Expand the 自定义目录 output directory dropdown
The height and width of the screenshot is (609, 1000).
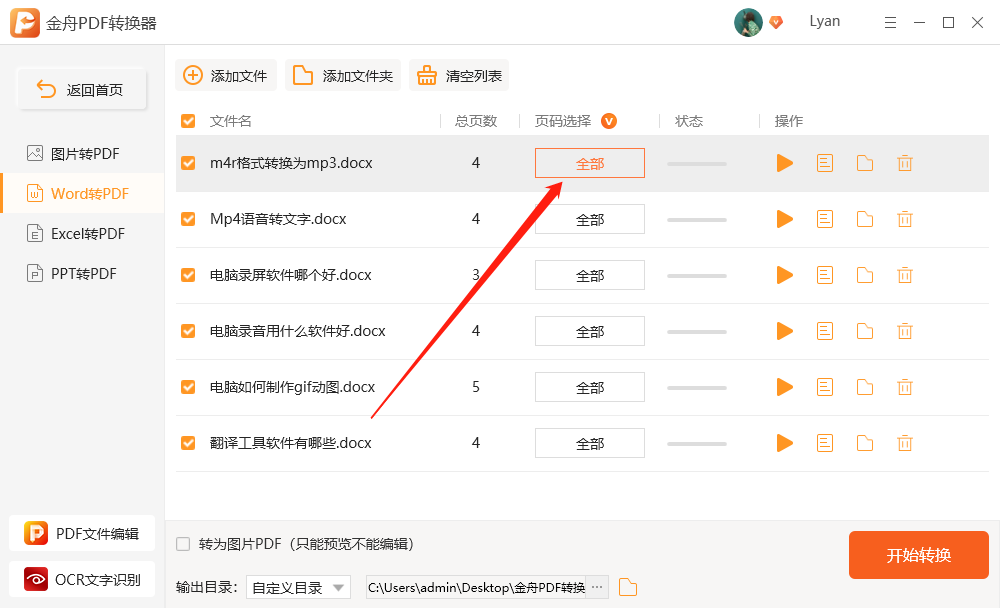[298, 587]
